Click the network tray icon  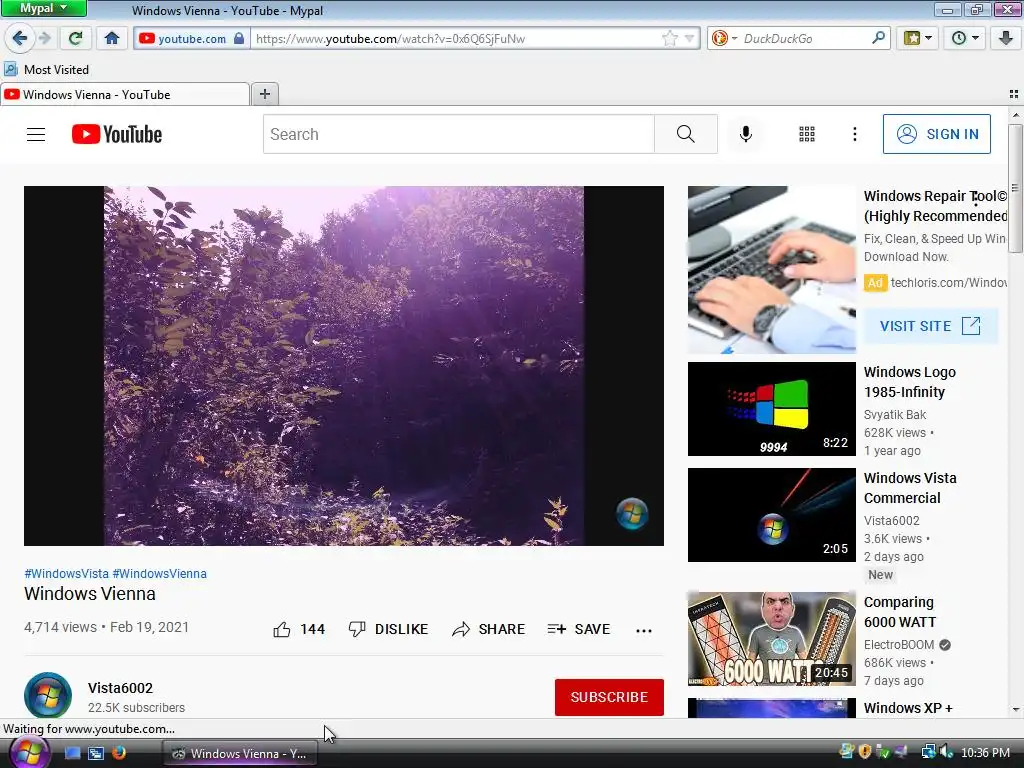927,752
